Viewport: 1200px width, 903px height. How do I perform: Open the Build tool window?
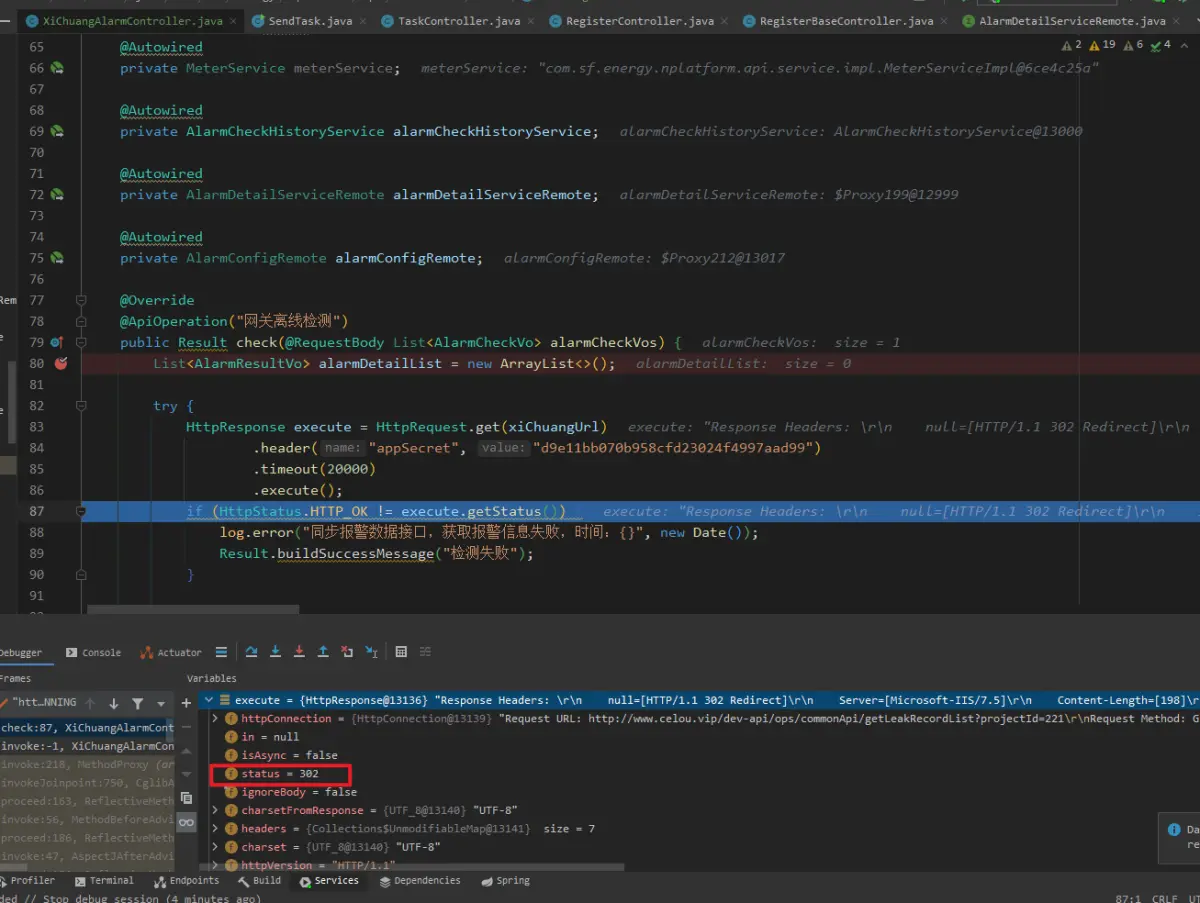[260, 880]
